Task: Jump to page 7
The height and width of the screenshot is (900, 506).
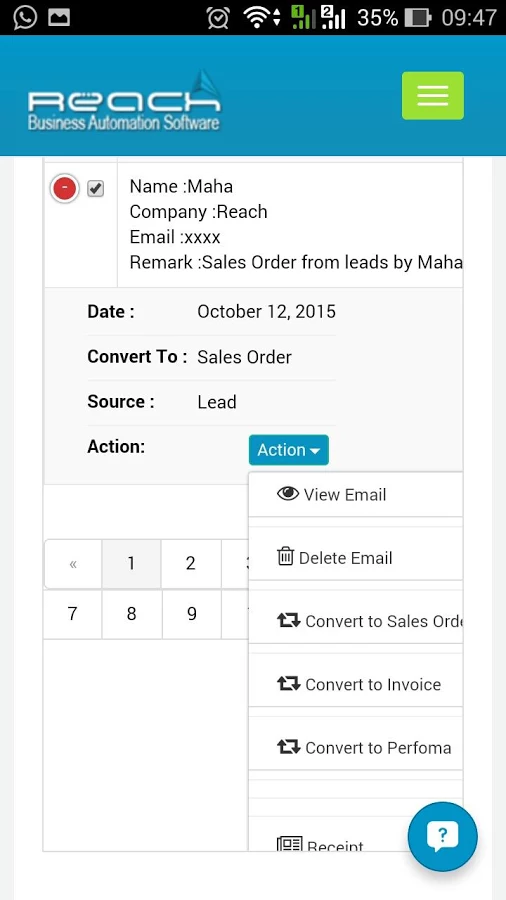Action: tap(72, 614)
